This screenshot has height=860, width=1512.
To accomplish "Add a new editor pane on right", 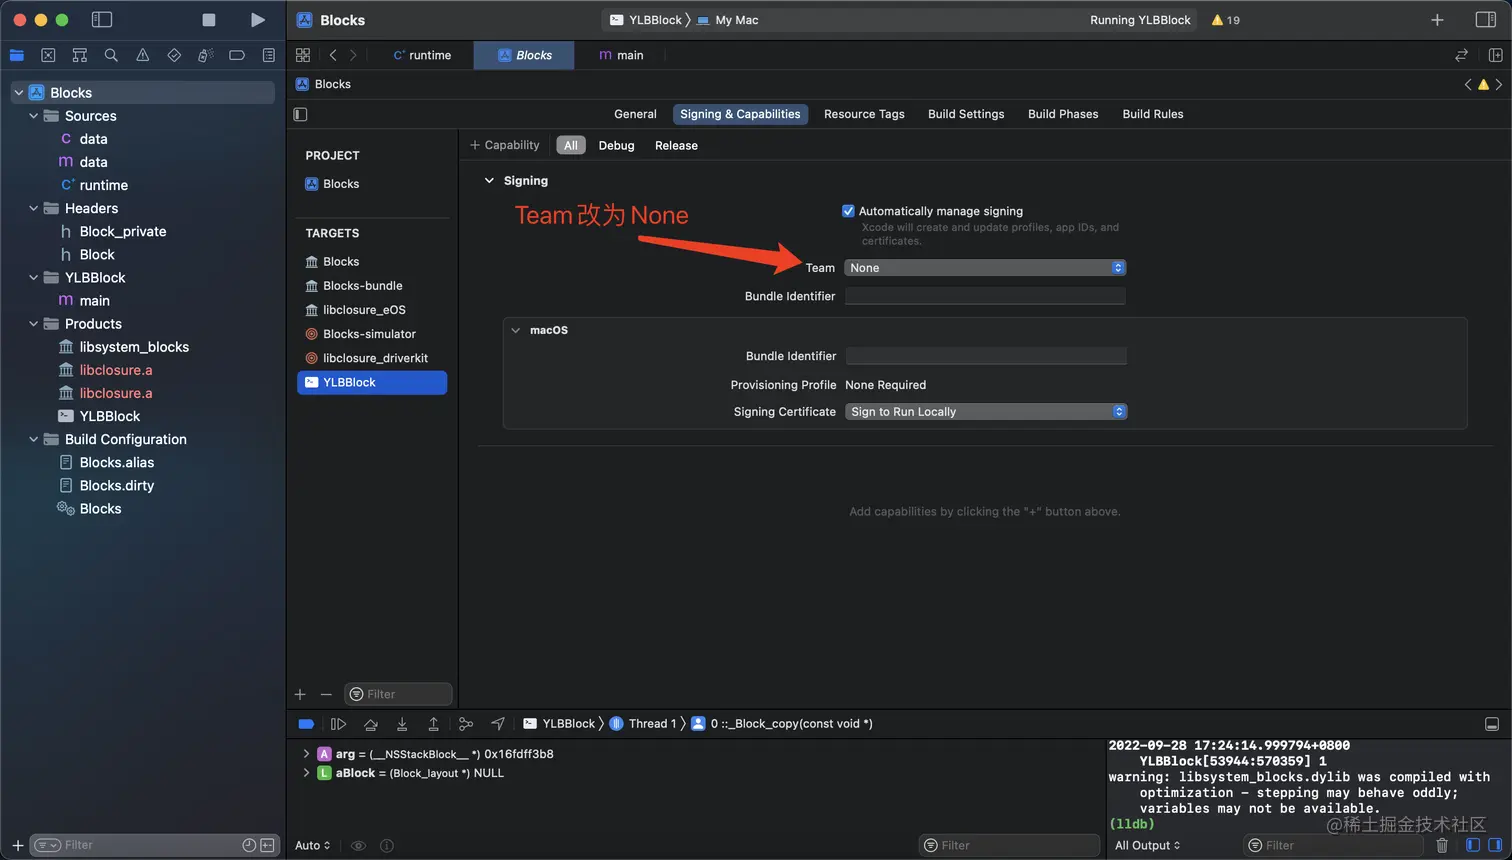I will coord(1496,55).
